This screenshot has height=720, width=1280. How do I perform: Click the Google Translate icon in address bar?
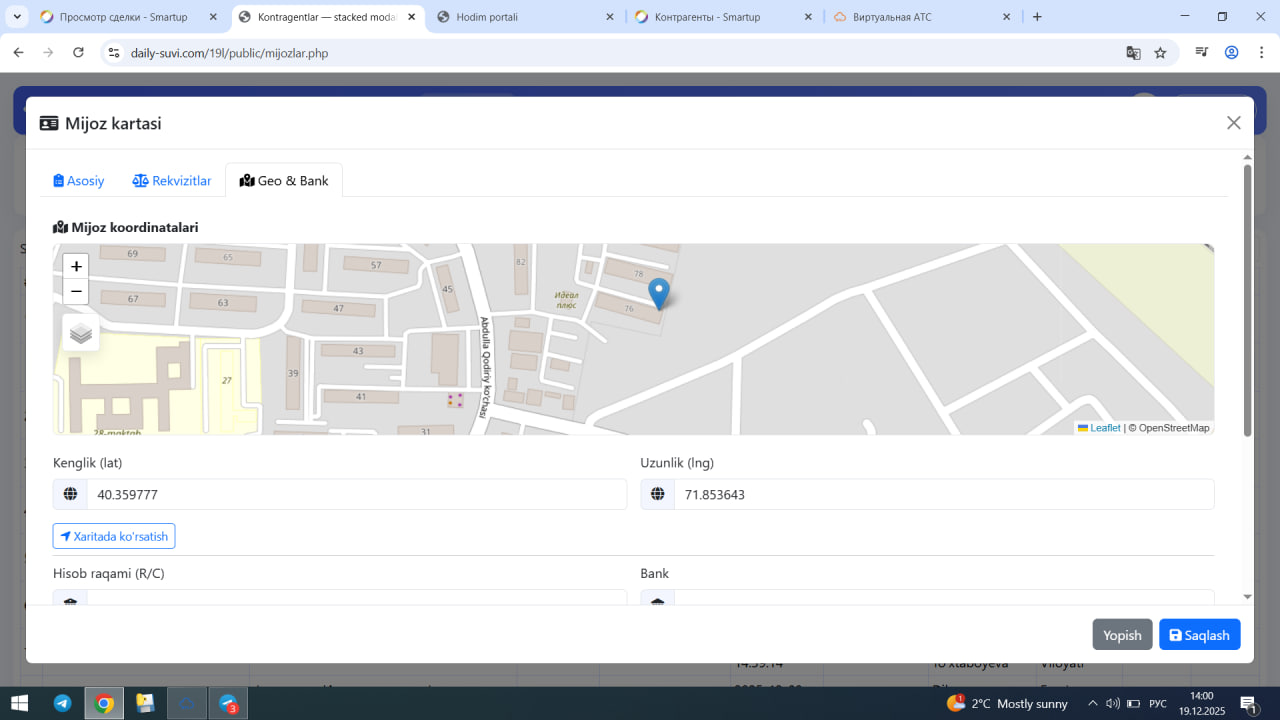coord(1133,53)
